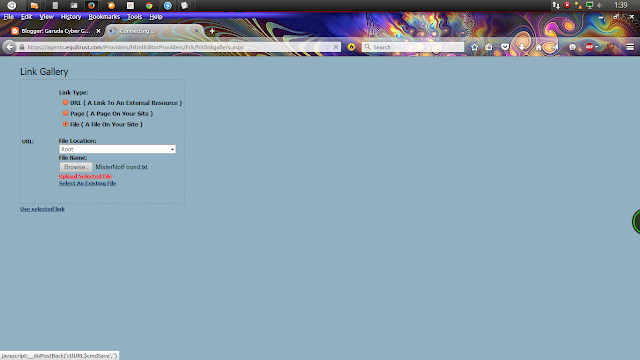640x360 pixels.
Task: Save to Pocket icon
Action: [505, 47]
